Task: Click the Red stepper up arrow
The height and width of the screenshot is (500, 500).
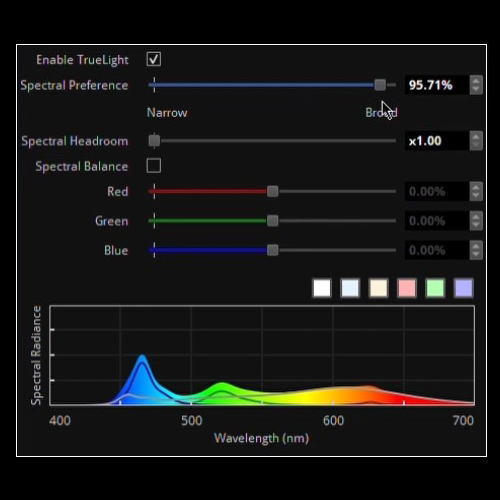Action: click(476, 187)
